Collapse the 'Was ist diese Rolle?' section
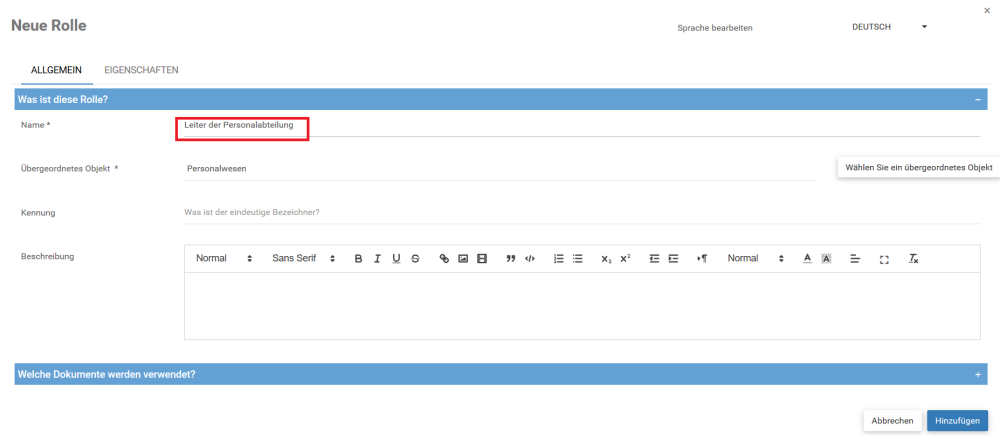The image size is (1000, 436). (x=978, y=99)
